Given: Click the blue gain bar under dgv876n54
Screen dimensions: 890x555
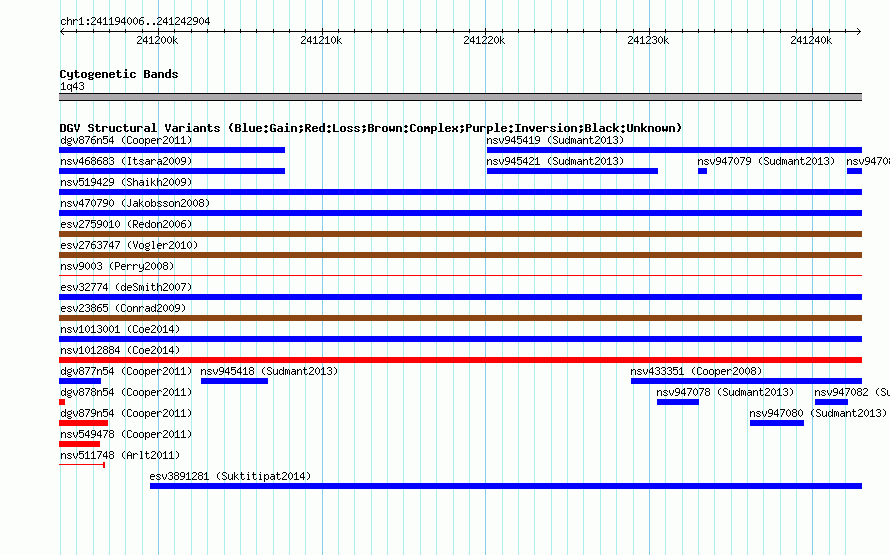Looking at the screenshot, I should (x=172, y=150).
